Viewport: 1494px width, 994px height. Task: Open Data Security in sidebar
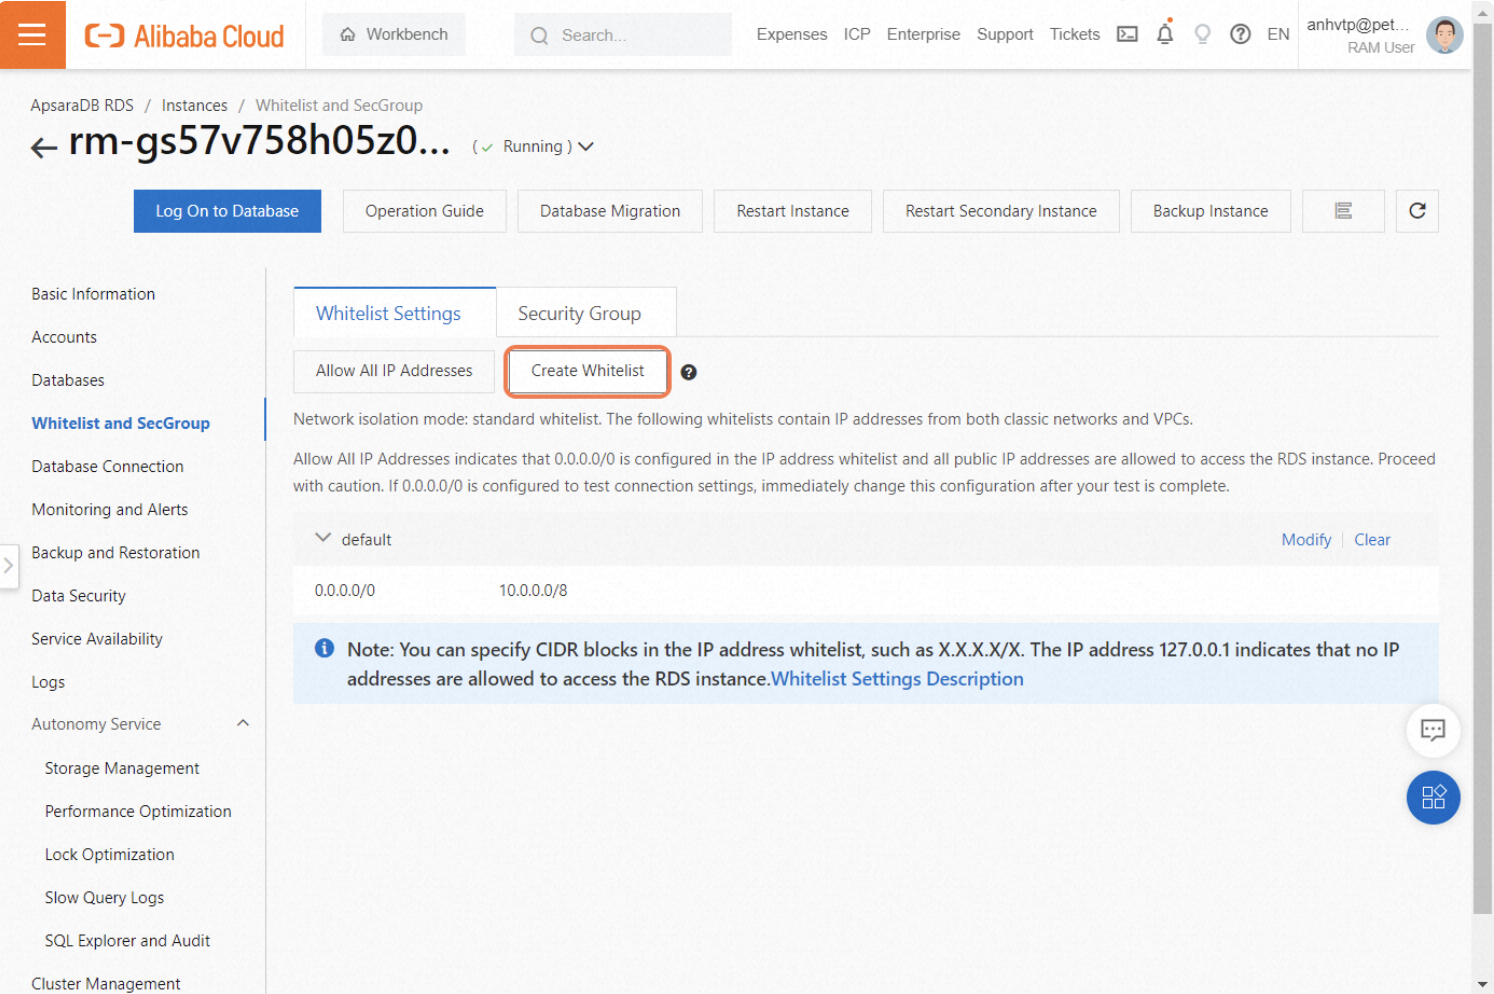78,595
